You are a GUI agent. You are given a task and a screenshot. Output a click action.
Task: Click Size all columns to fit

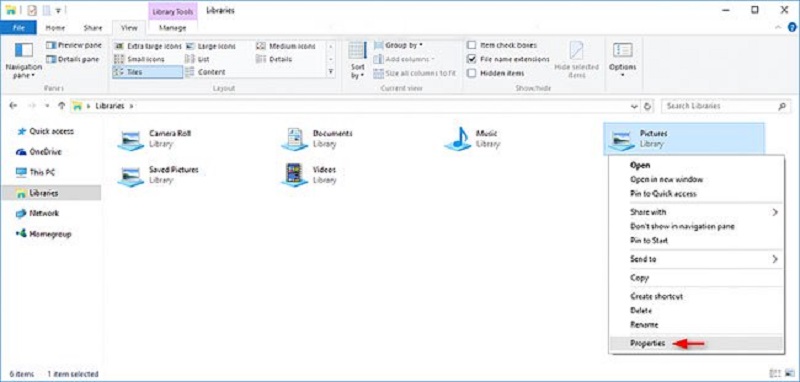tap(414, 73)
